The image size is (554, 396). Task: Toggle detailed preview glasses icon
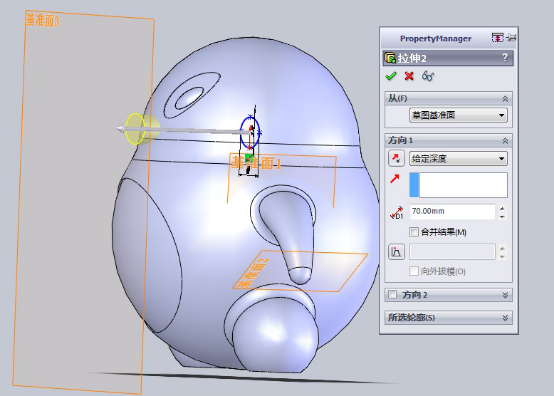428,76
